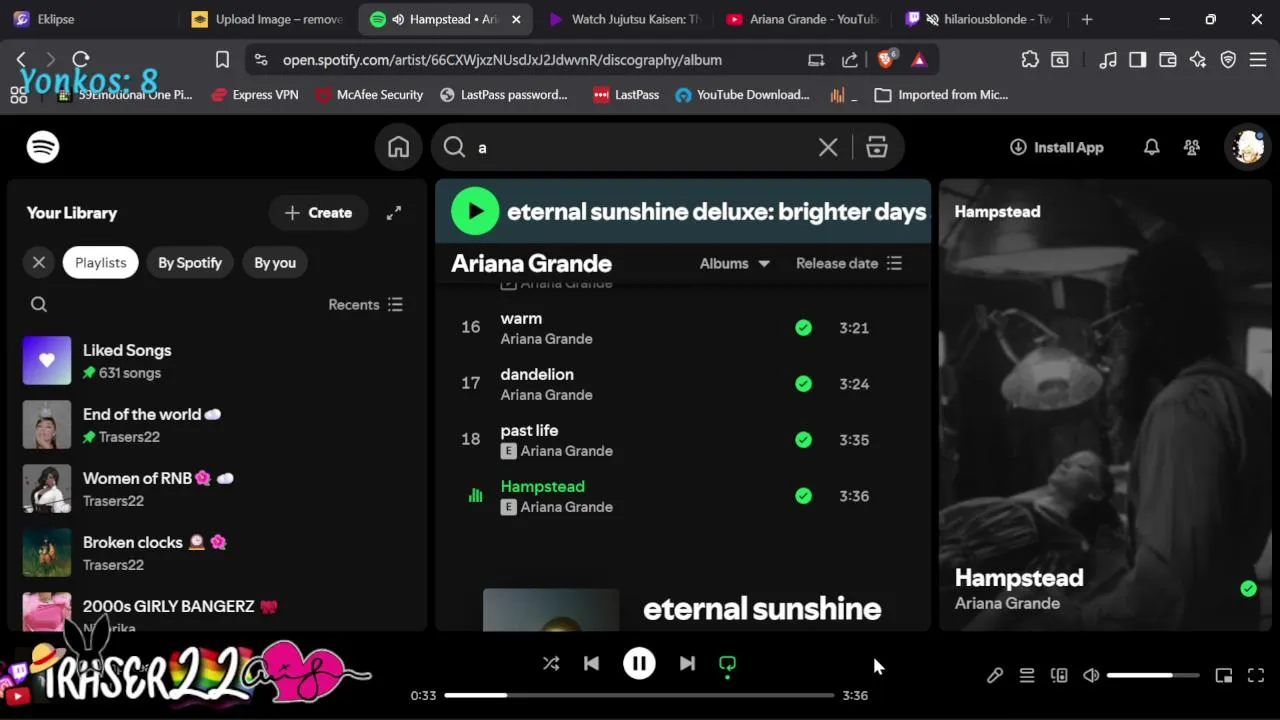Pause playback
This screenshot has width=1280, height=720.
639,663
